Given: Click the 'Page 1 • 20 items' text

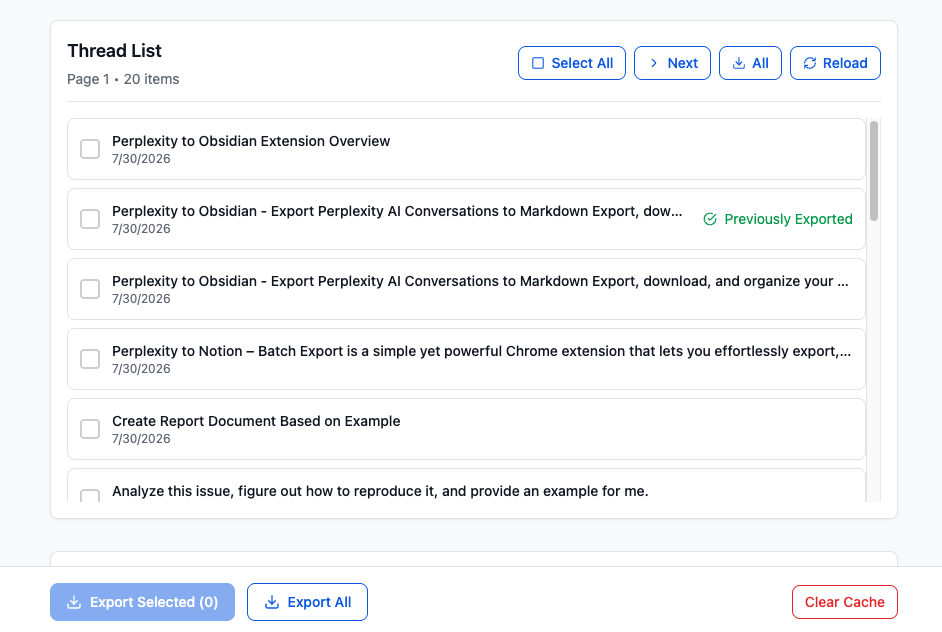Looking at the screenshot, I should coord(123,79).
